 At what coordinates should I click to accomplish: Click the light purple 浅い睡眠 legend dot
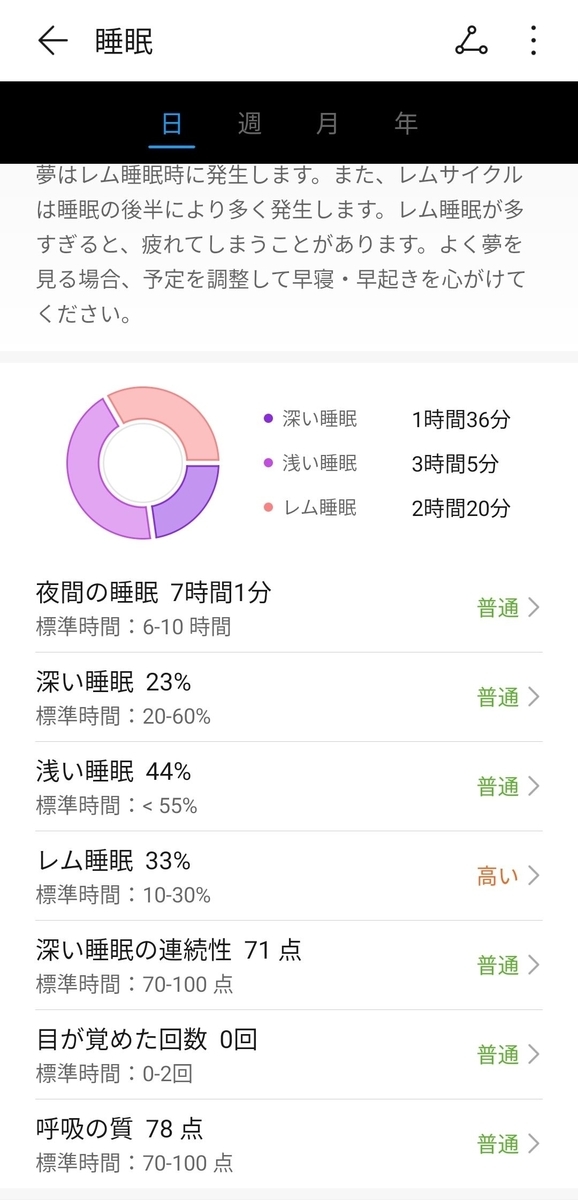coord(266,464)
